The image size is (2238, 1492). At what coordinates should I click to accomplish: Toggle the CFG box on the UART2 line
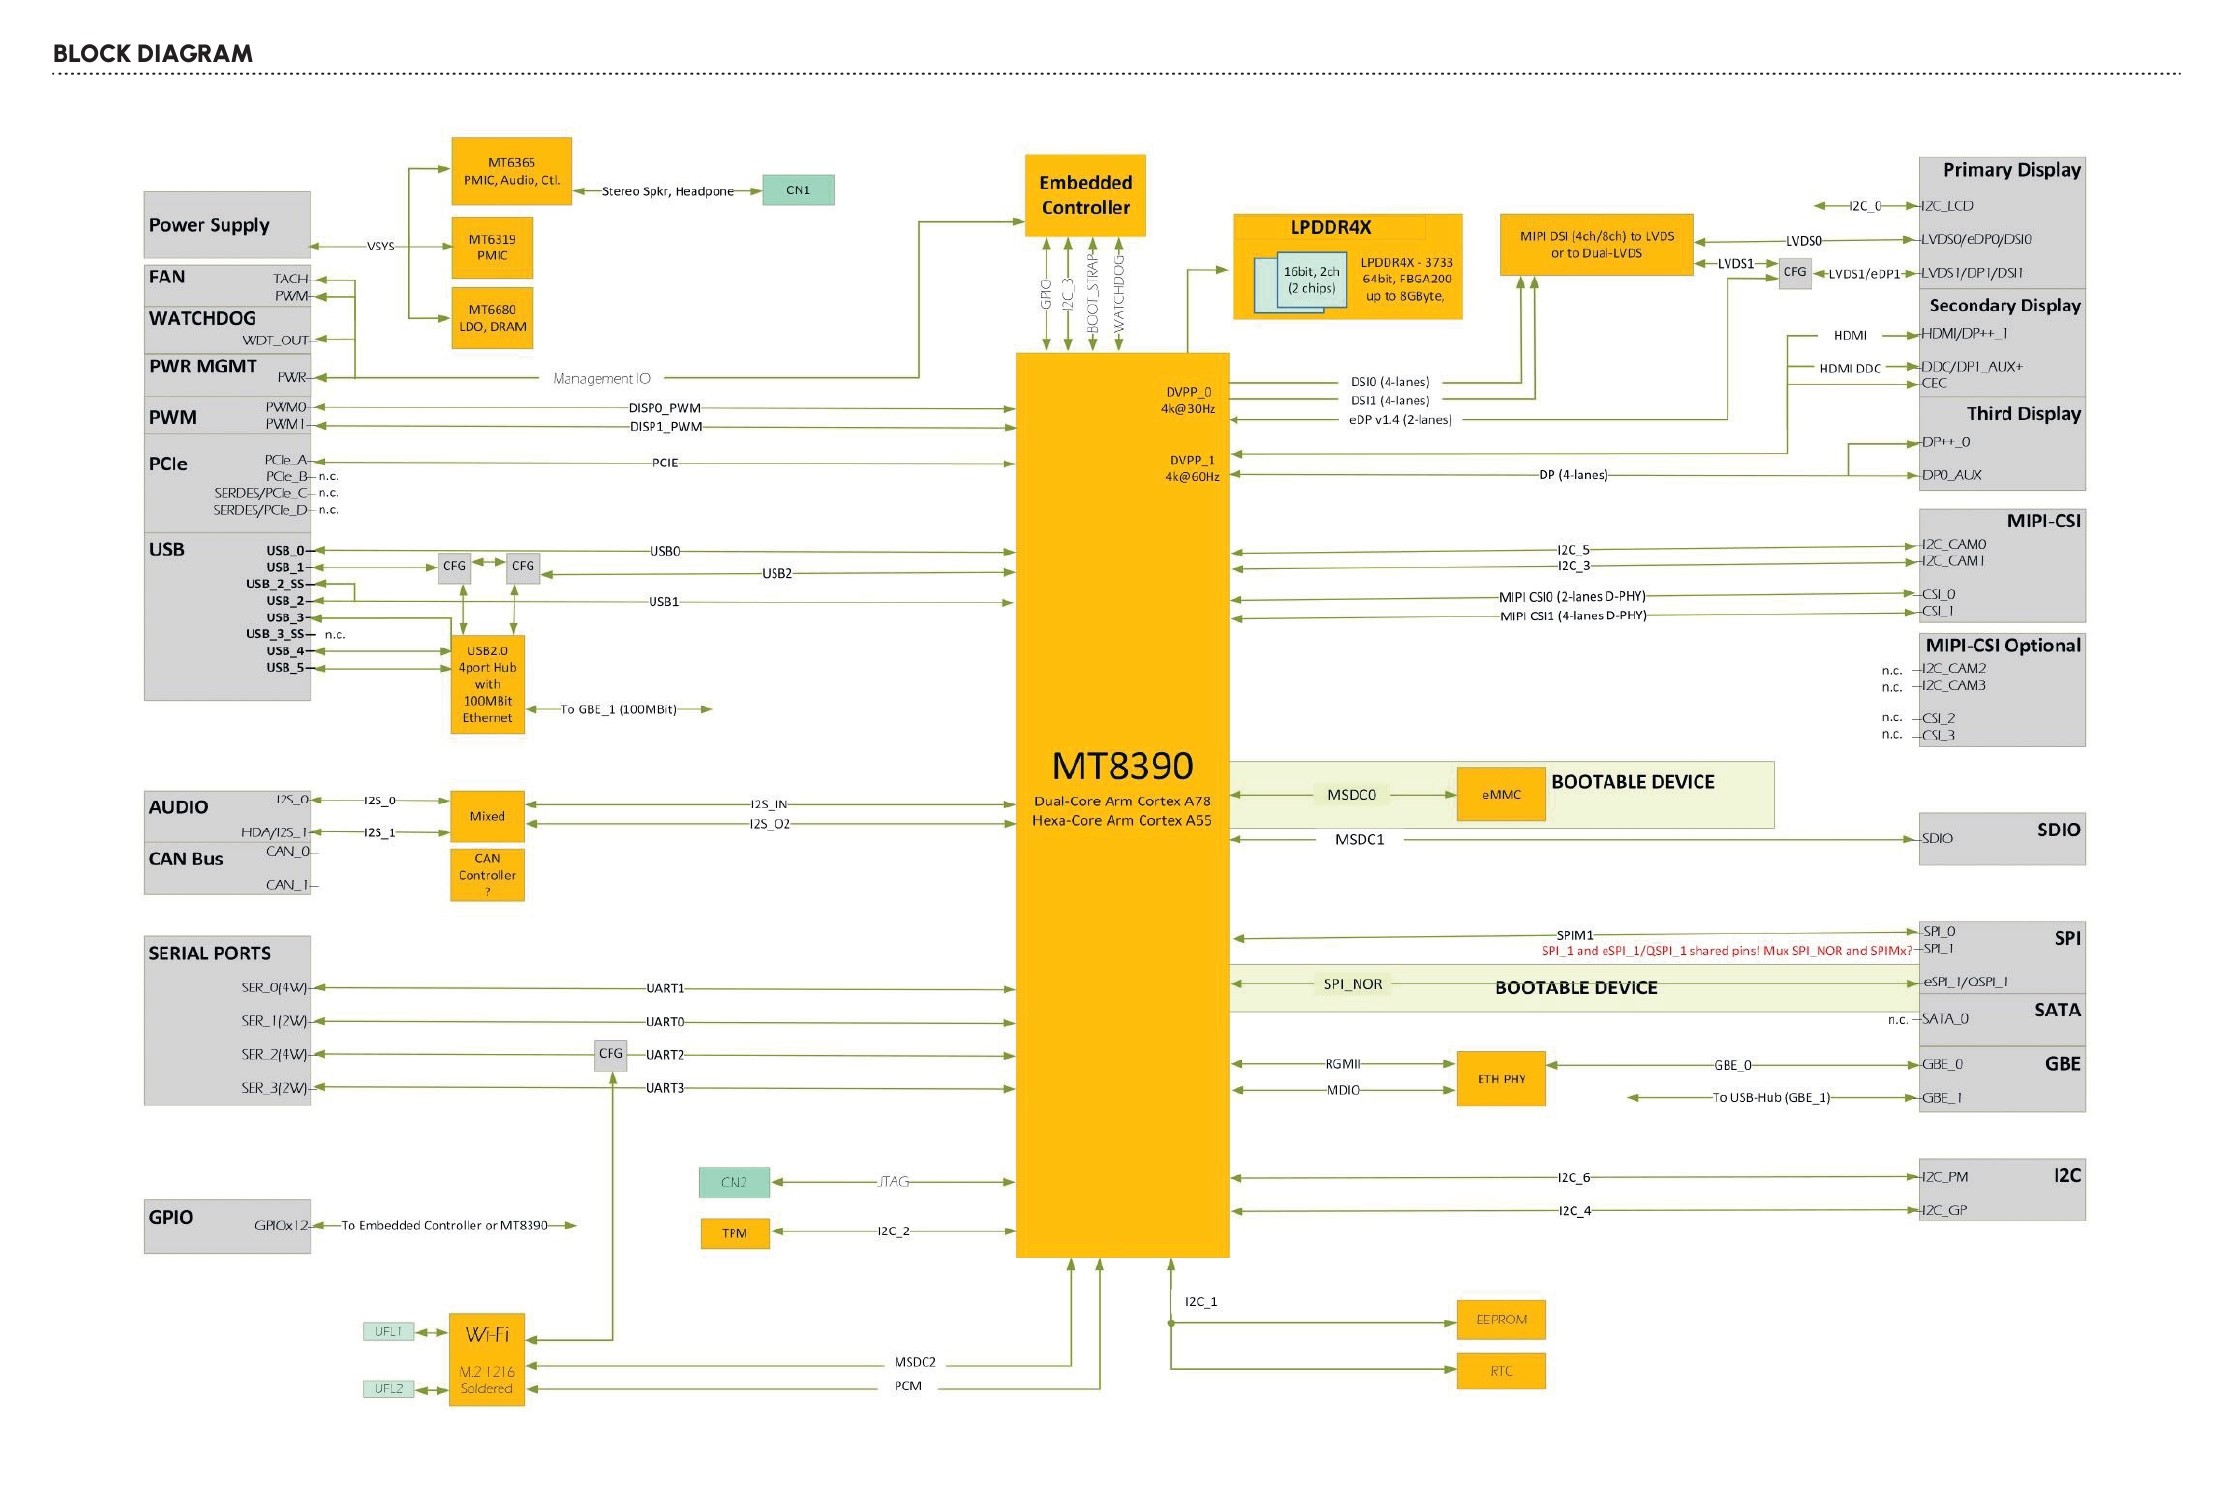click(611, 1055)
